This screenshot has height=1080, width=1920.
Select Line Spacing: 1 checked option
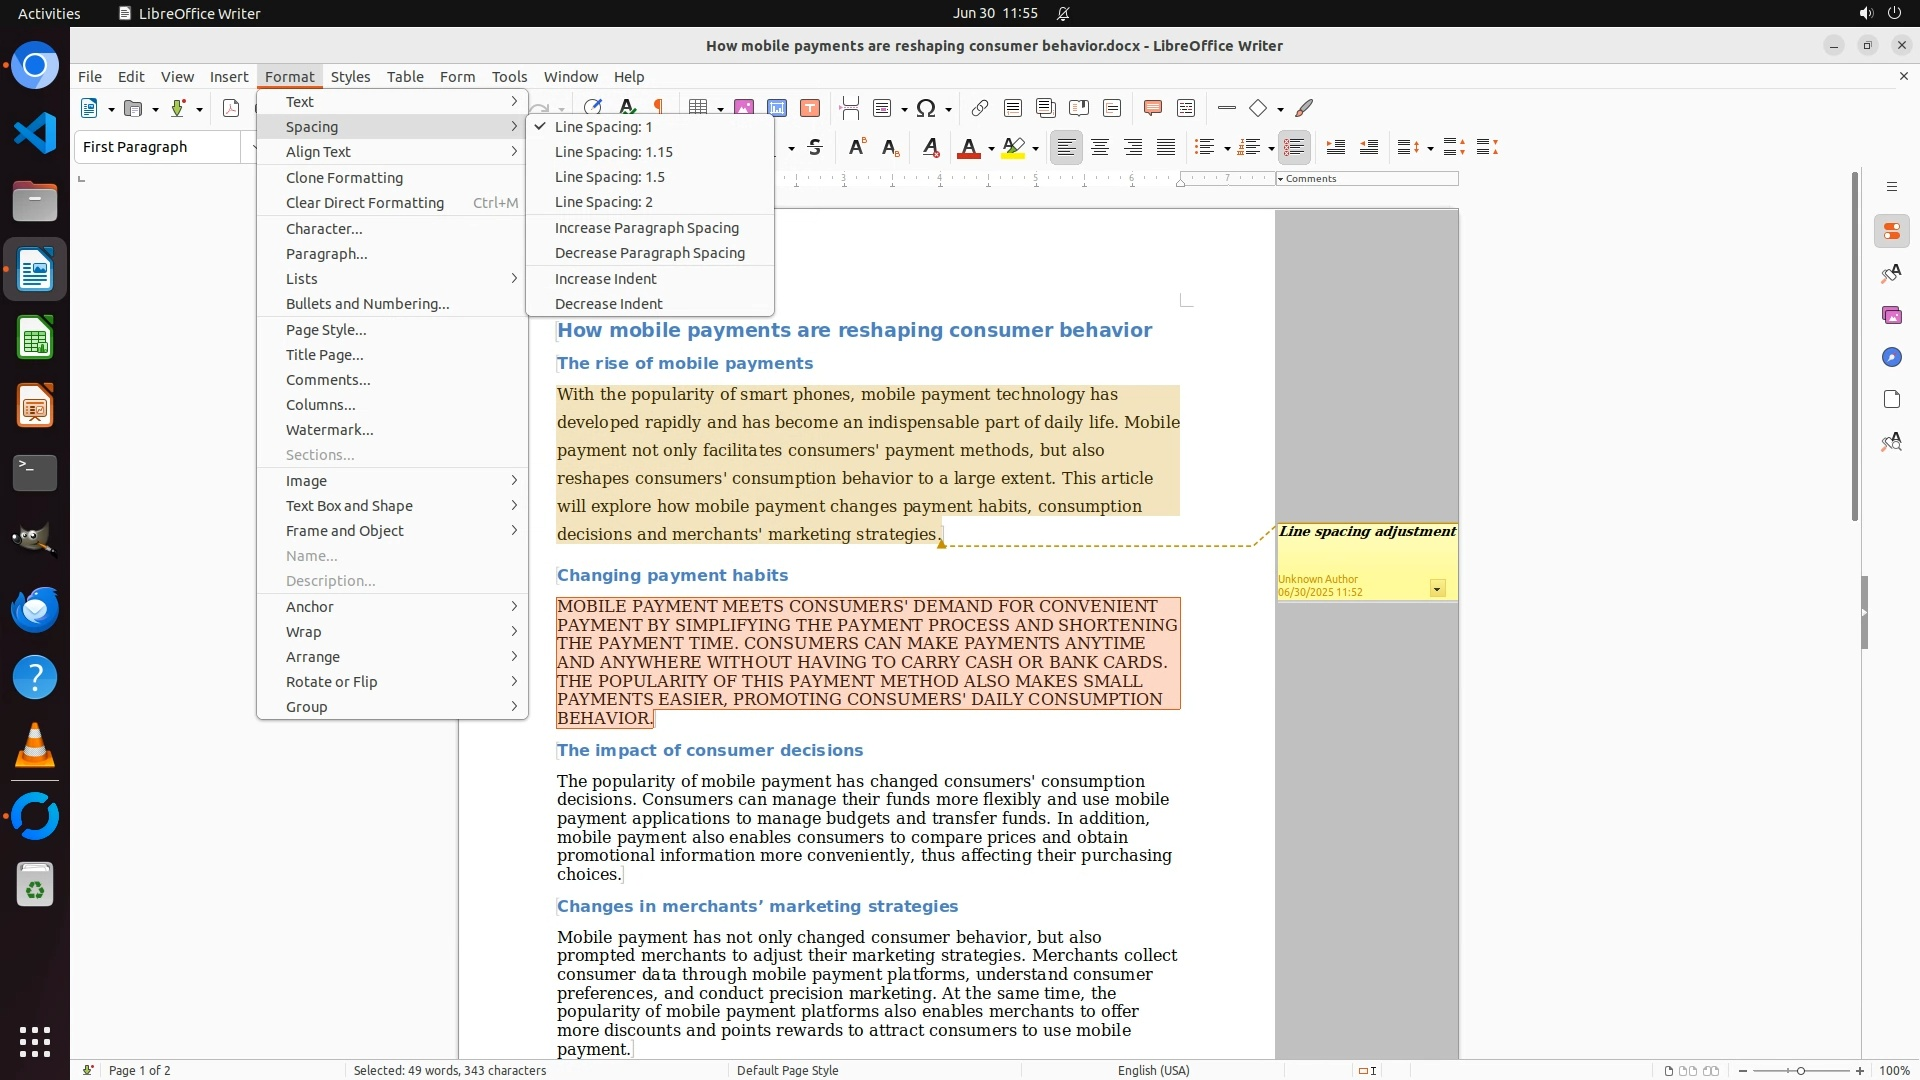[603, 127]
